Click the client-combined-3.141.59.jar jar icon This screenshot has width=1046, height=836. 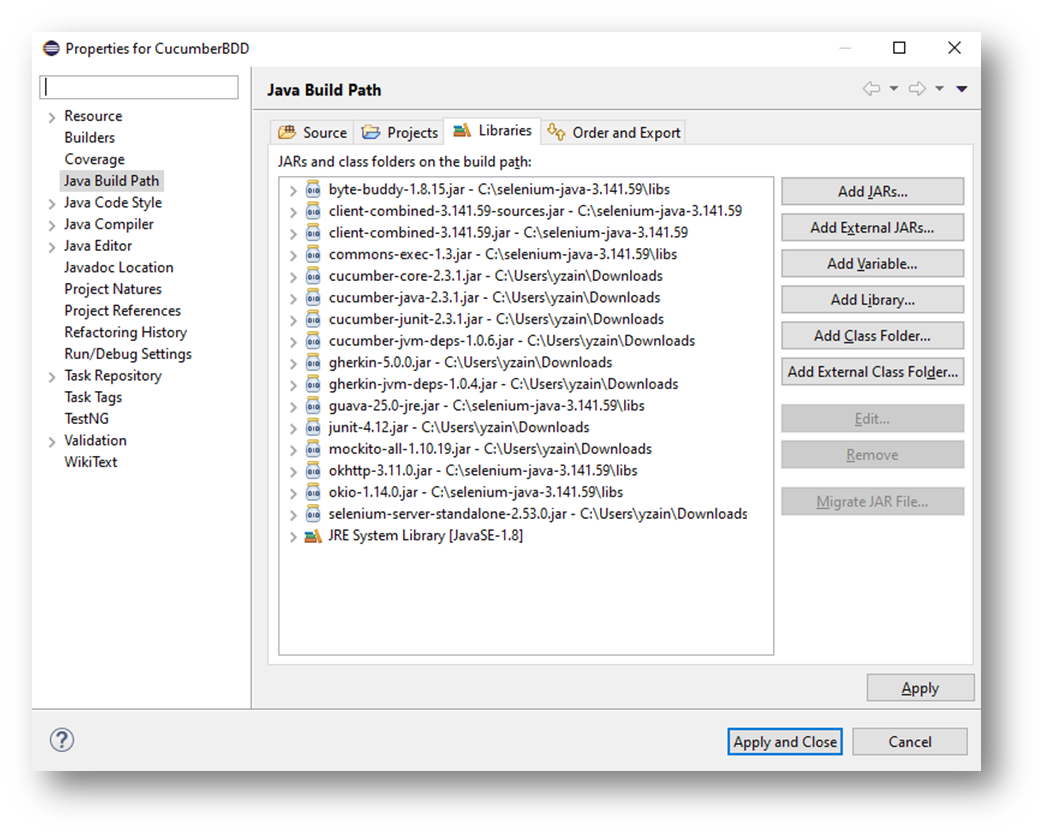pyautogui.click(x=313, y=233)
